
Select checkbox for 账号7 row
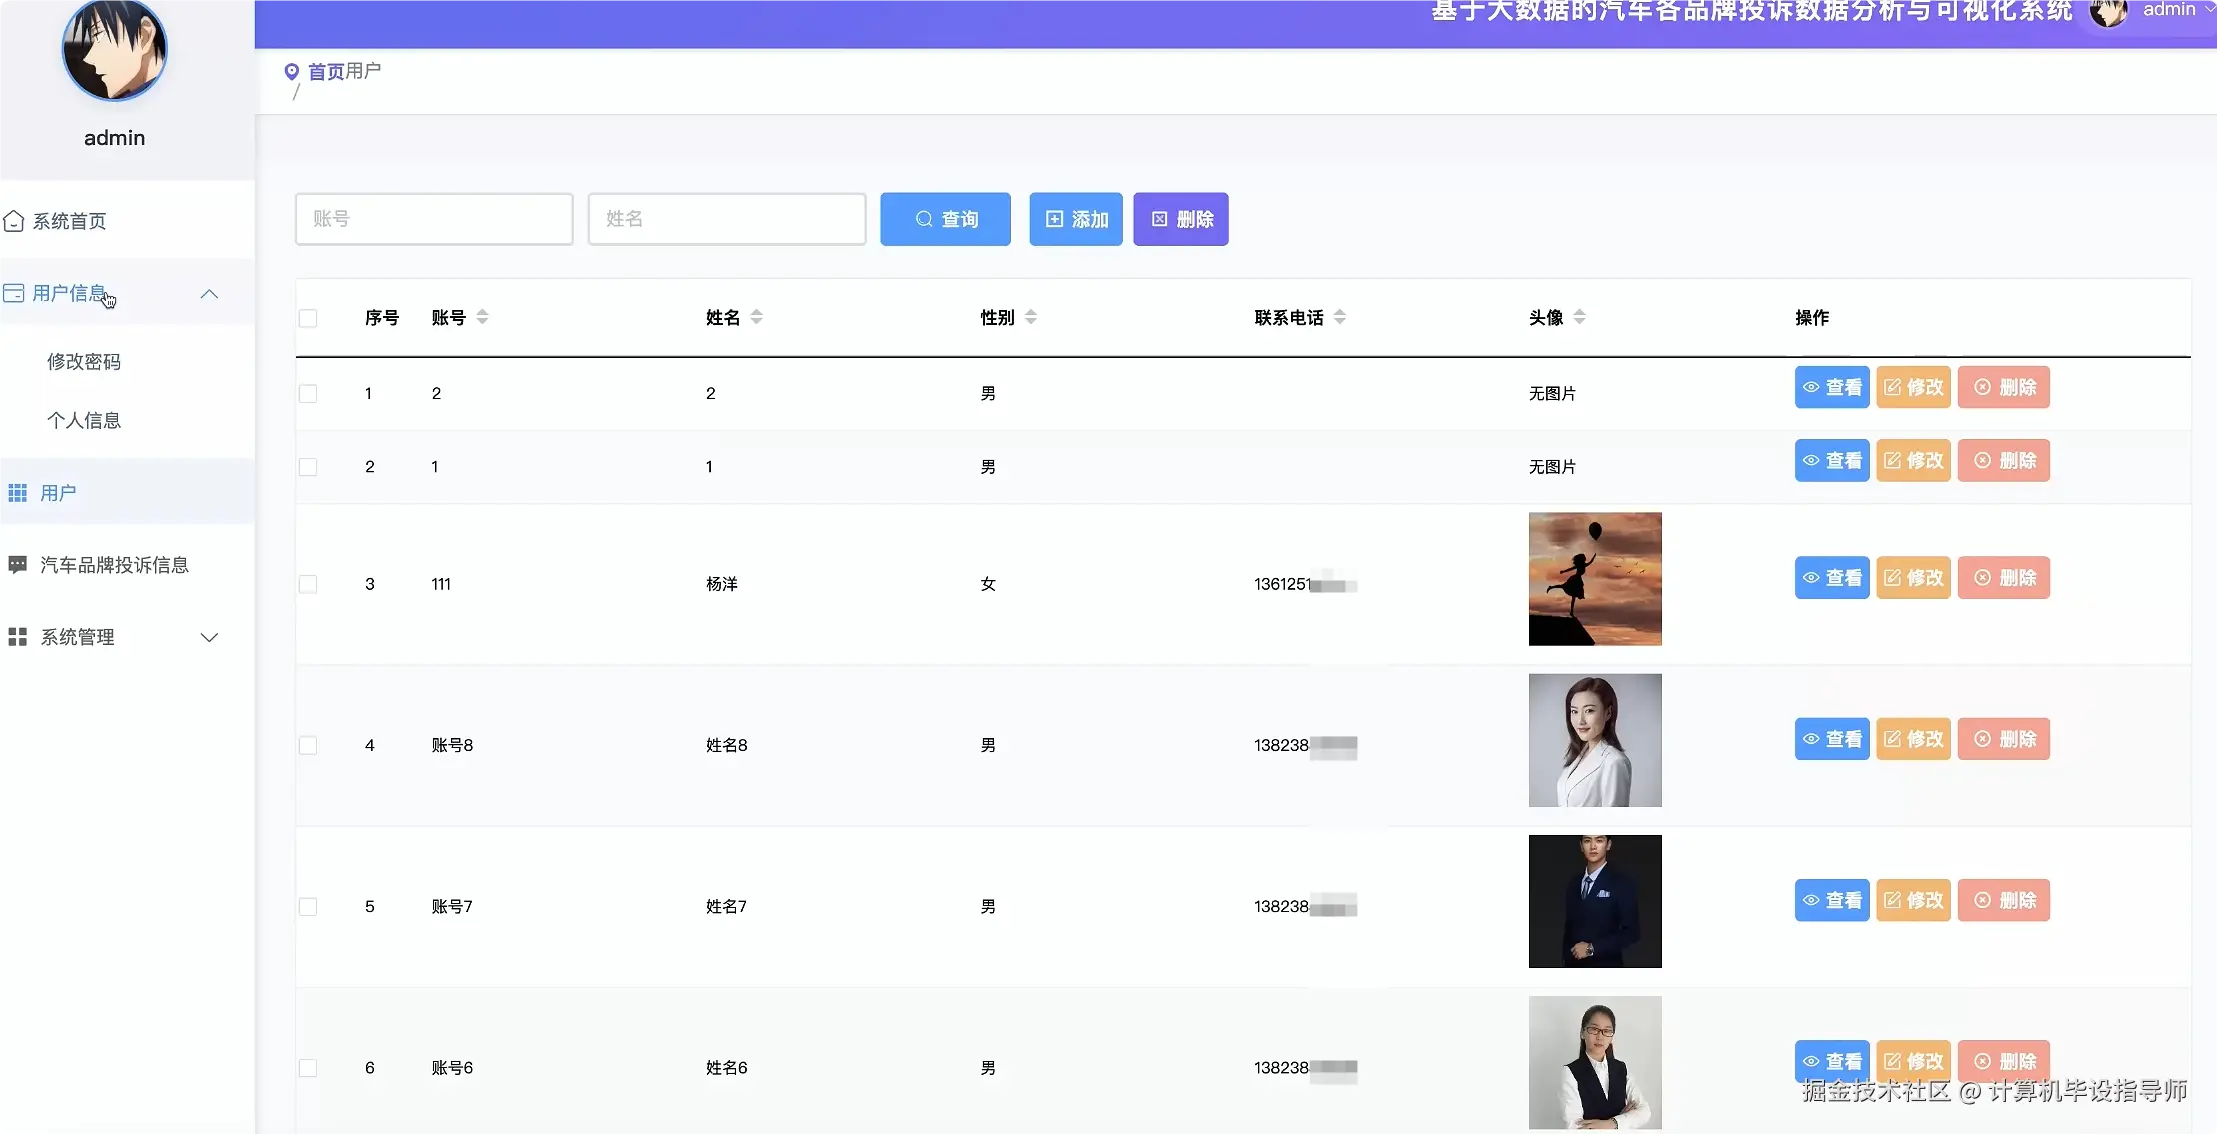click(308, 907)
